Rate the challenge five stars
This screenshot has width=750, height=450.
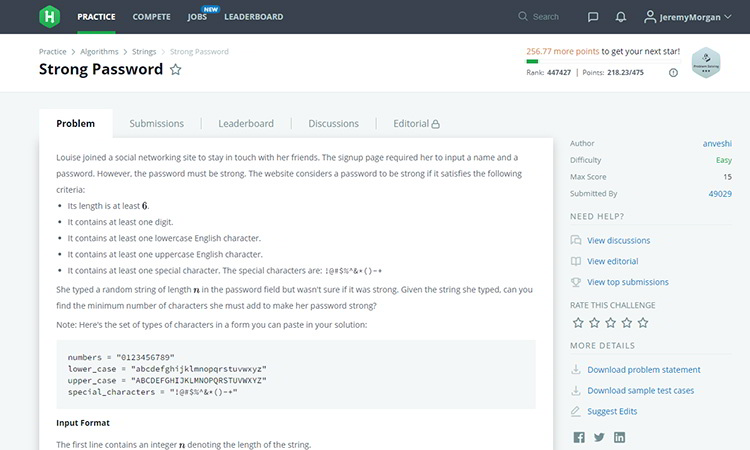click(x=643, y=323)
